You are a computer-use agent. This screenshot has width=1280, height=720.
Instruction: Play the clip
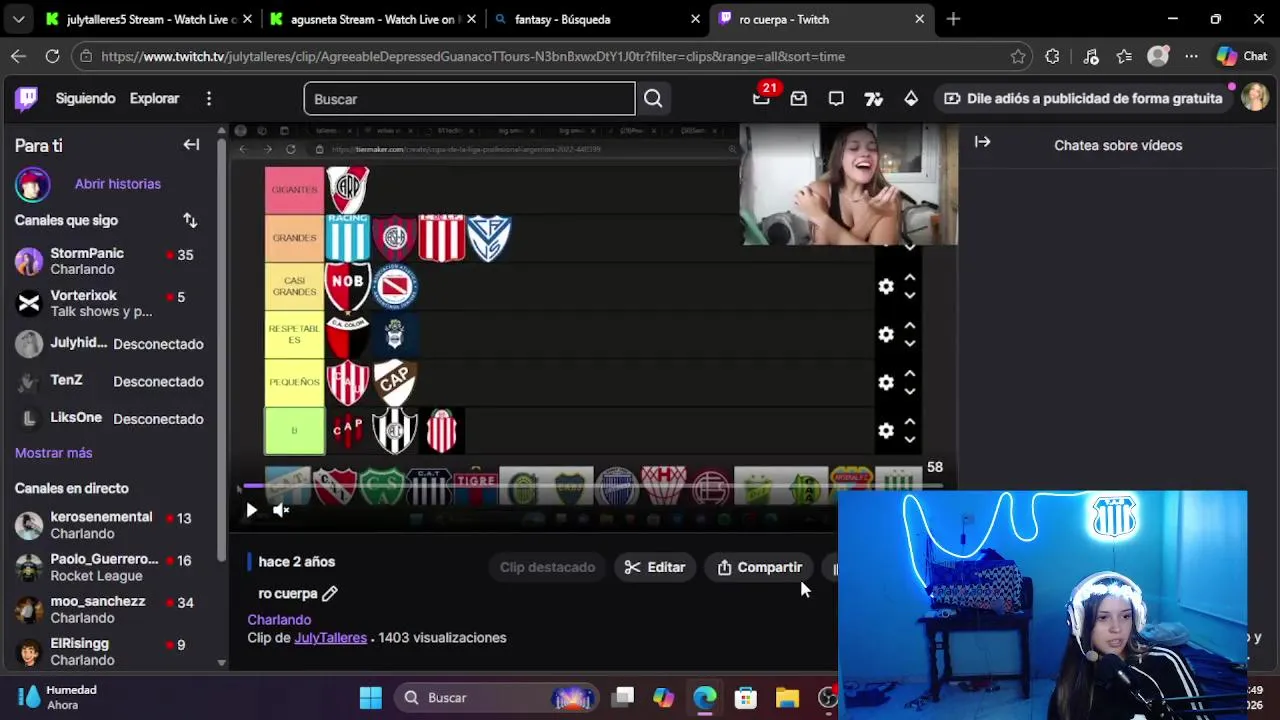pyautogui.click(x=251, y=510)
